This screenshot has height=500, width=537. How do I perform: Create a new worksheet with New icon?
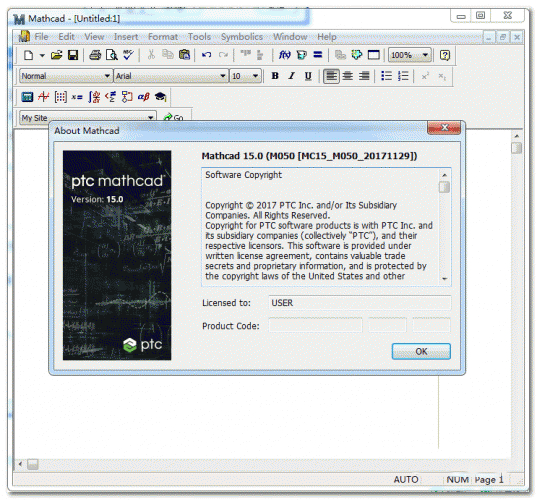point(29,55)
